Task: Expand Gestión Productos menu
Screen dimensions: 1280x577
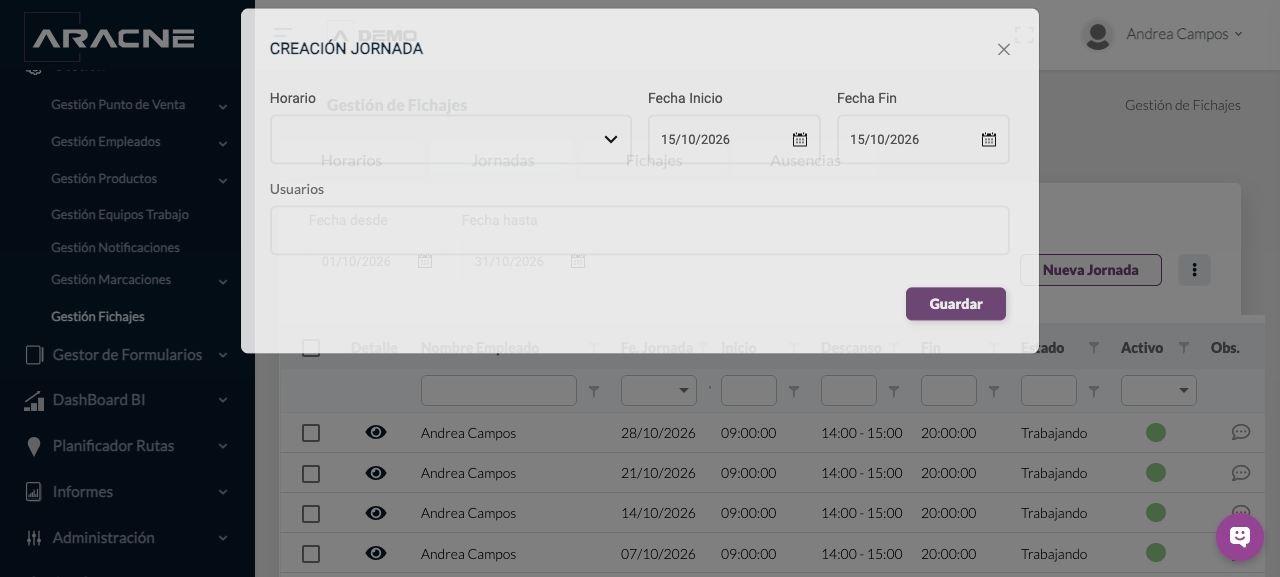Action: pyautogui.click(x=140, y=179)
